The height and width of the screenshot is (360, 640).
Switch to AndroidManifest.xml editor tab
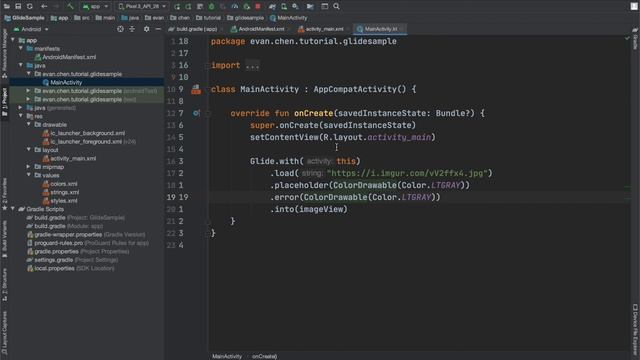coord(260,29)
